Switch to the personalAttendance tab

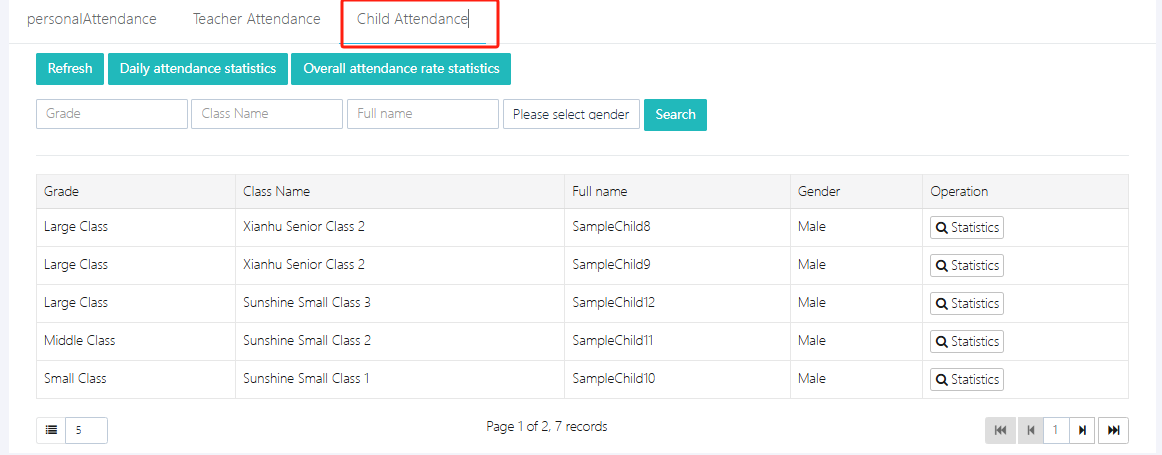pyautogui.click(x=92, y=19)
